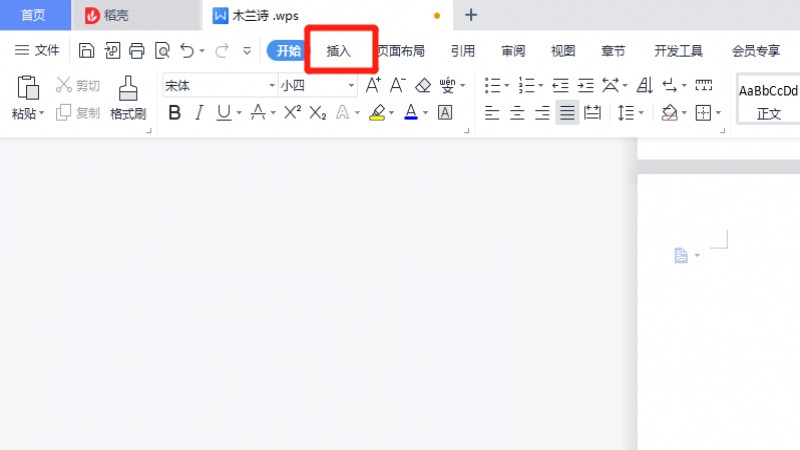Click the Cut (剪切) scissors button
This screenshot has height=450, width=800.
point(78,85)
